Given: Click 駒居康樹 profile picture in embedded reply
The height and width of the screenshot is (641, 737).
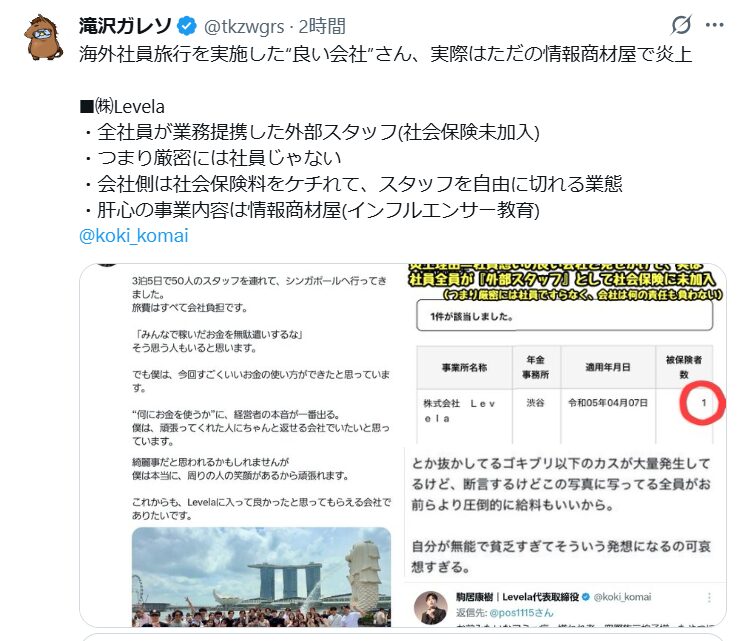Looking at the screenshot, I should click(x=430, y=608).
